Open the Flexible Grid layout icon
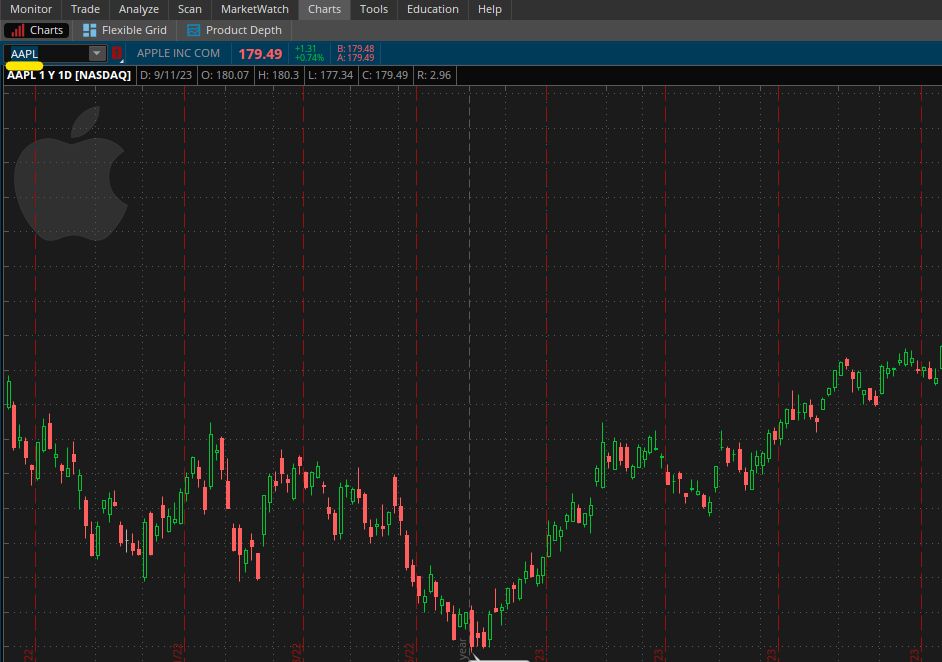The image size is (942, 662). (x=90, y=30)
